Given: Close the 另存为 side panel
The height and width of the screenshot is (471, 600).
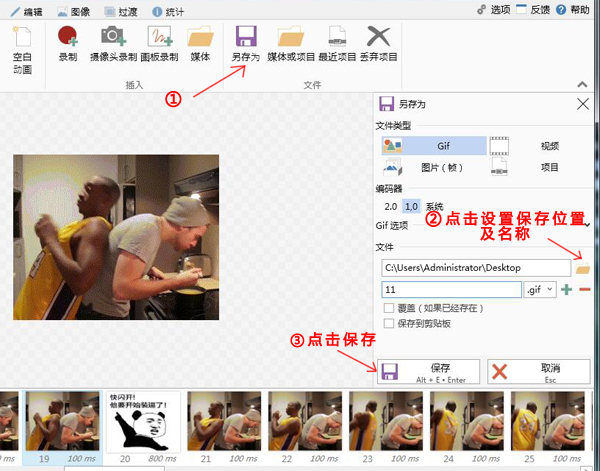Looking at the screenshot, I should coord(583,104).
